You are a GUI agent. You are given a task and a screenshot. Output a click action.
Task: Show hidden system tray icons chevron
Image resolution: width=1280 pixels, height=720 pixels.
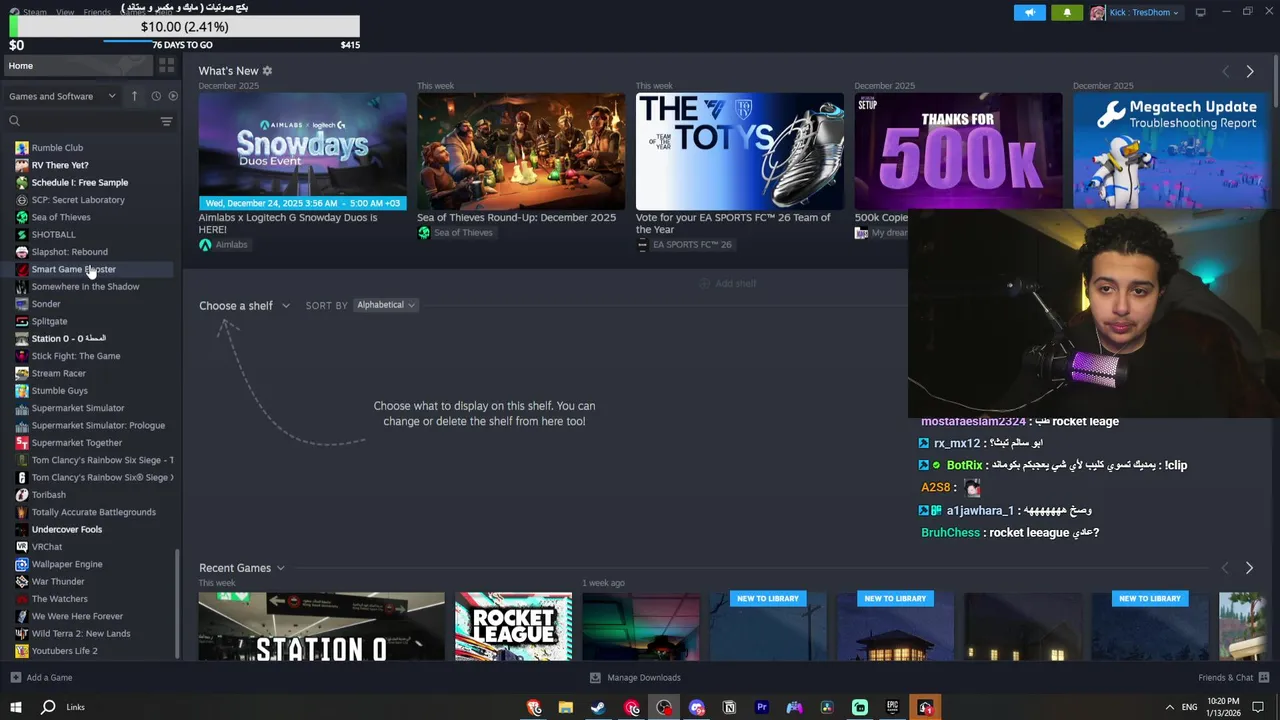(x=1169, y=707)
